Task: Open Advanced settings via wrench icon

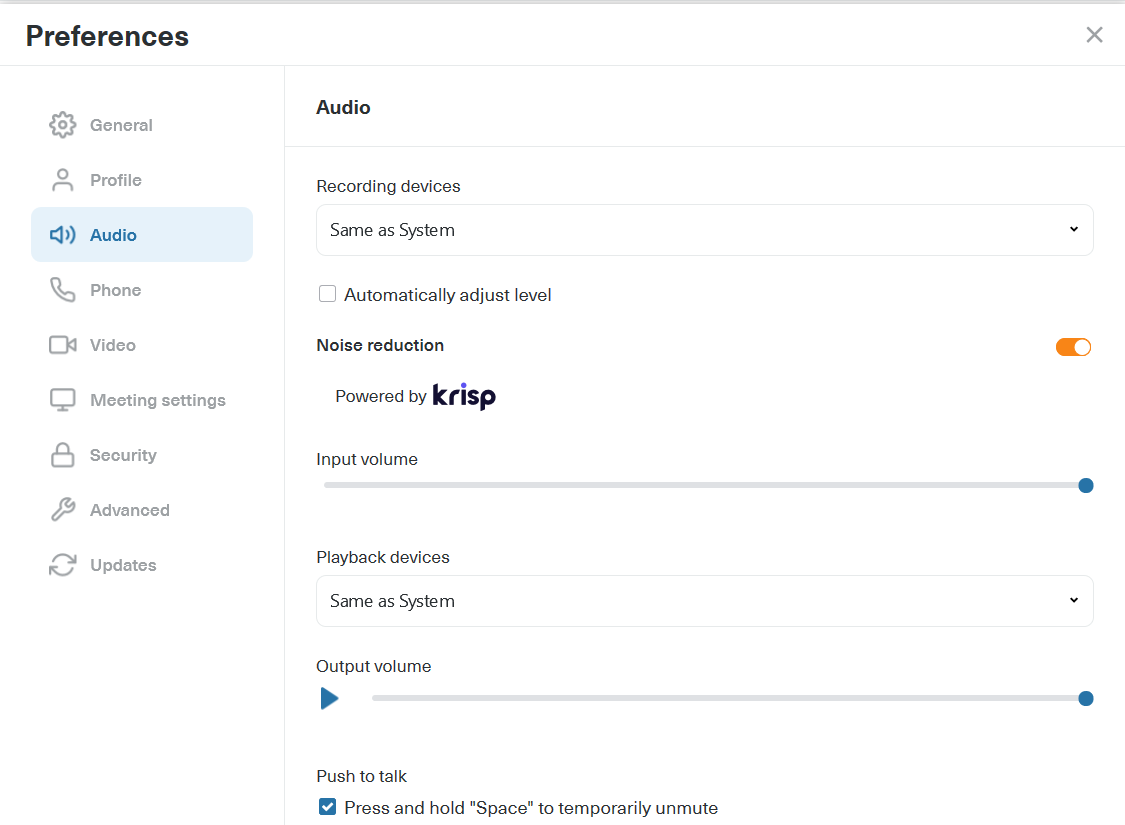Action: click(x=62, y=509)
